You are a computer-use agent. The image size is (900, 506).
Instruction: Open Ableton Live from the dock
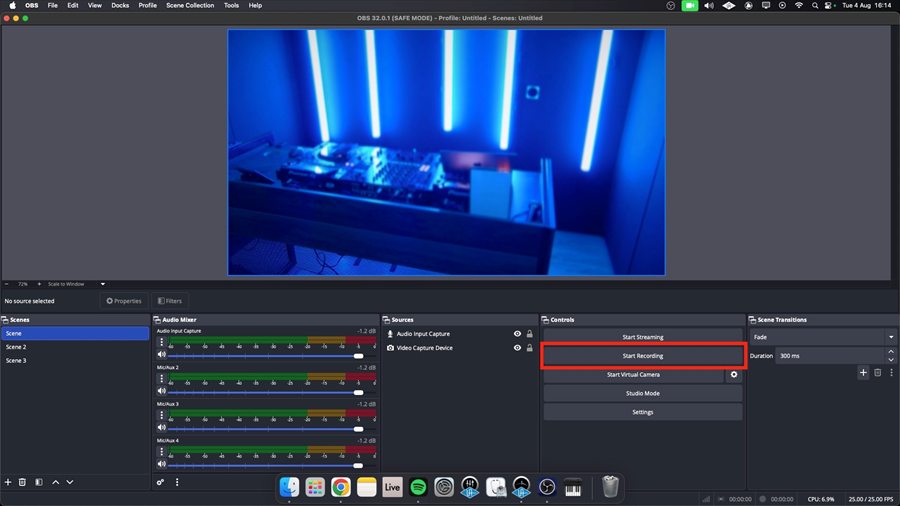click(392, 487)
